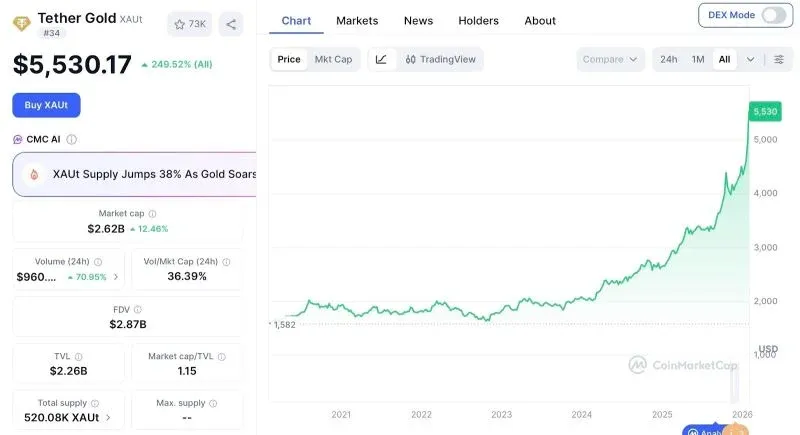Select the 24h time range
The image size is (800, 435).
tap(668, 59)
